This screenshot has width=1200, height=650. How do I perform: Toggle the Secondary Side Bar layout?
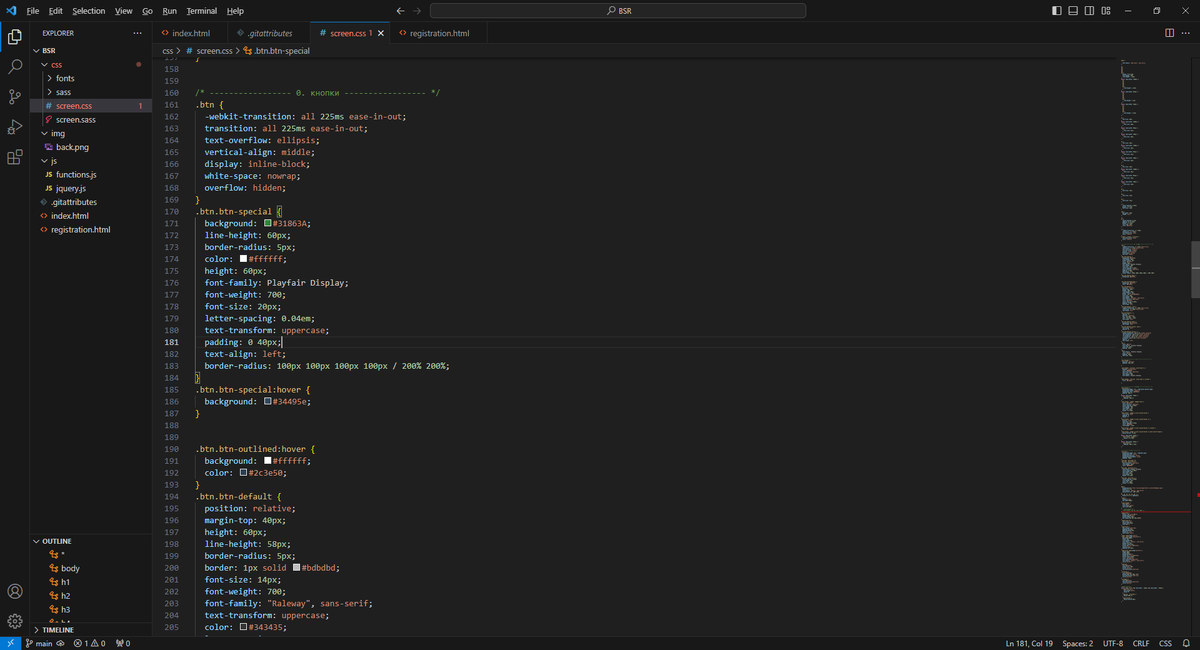click(1090, 11)
